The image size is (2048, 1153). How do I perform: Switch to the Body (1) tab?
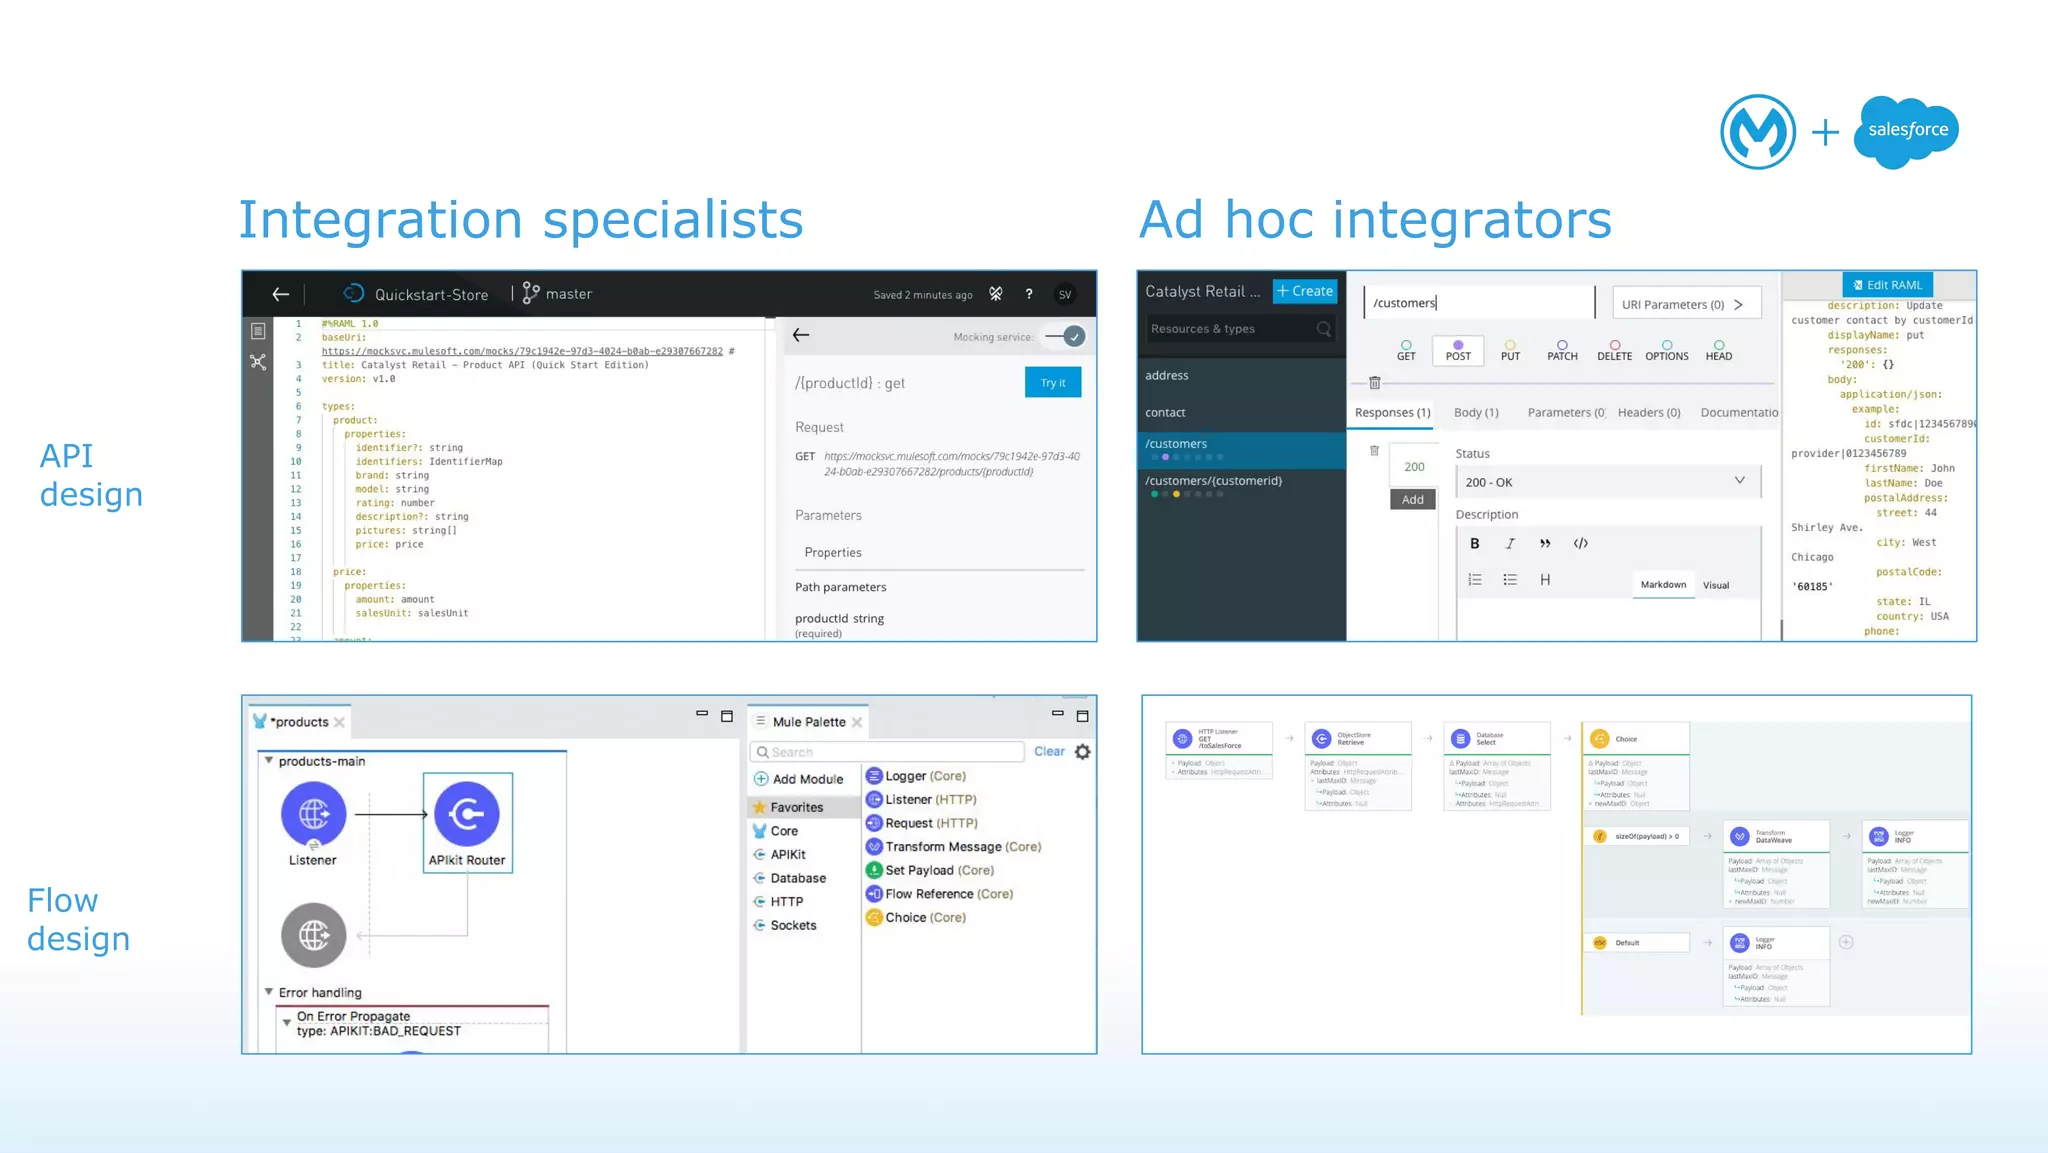click(1476, 412)
